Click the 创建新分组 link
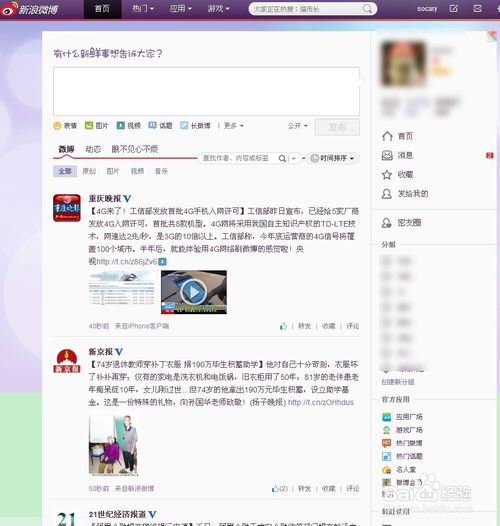The height and width of the screenshot is (526, 500). [x=398, y=382]
